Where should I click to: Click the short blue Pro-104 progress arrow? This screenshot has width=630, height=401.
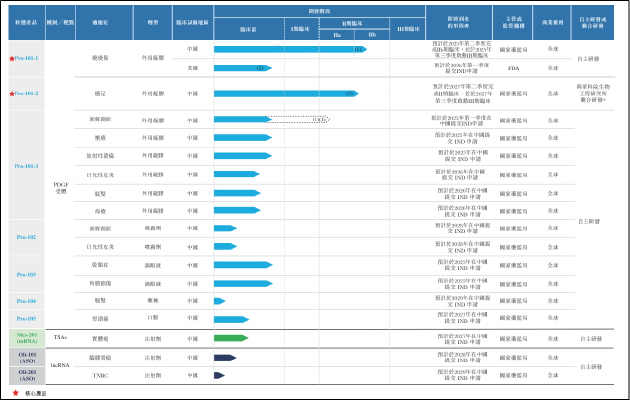(x=220, y=301)
